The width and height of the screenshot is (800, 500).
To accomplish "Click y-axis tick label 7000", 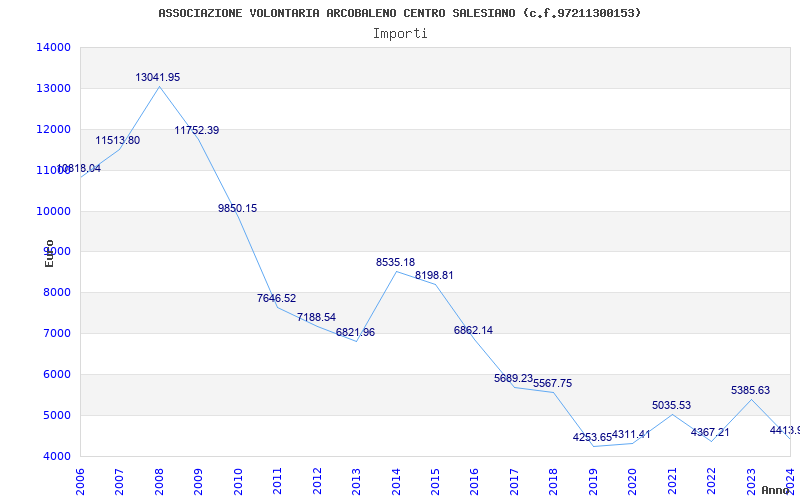I will point(56,334).
